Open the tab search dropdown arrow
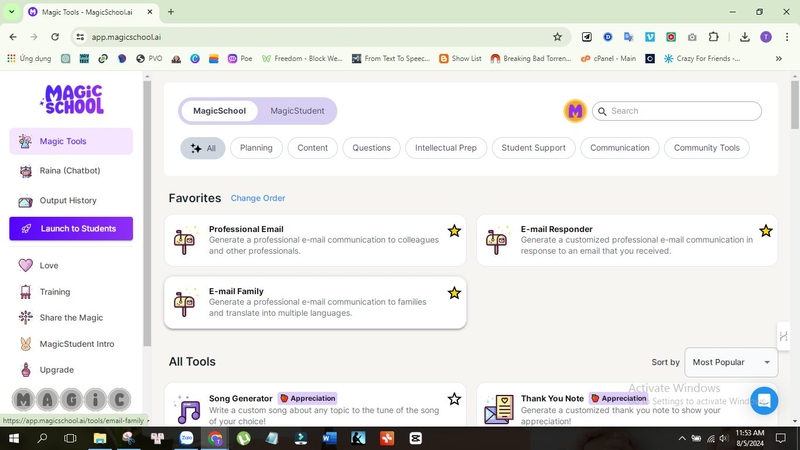This screenshot has height=450, width=800. [11, 11]
